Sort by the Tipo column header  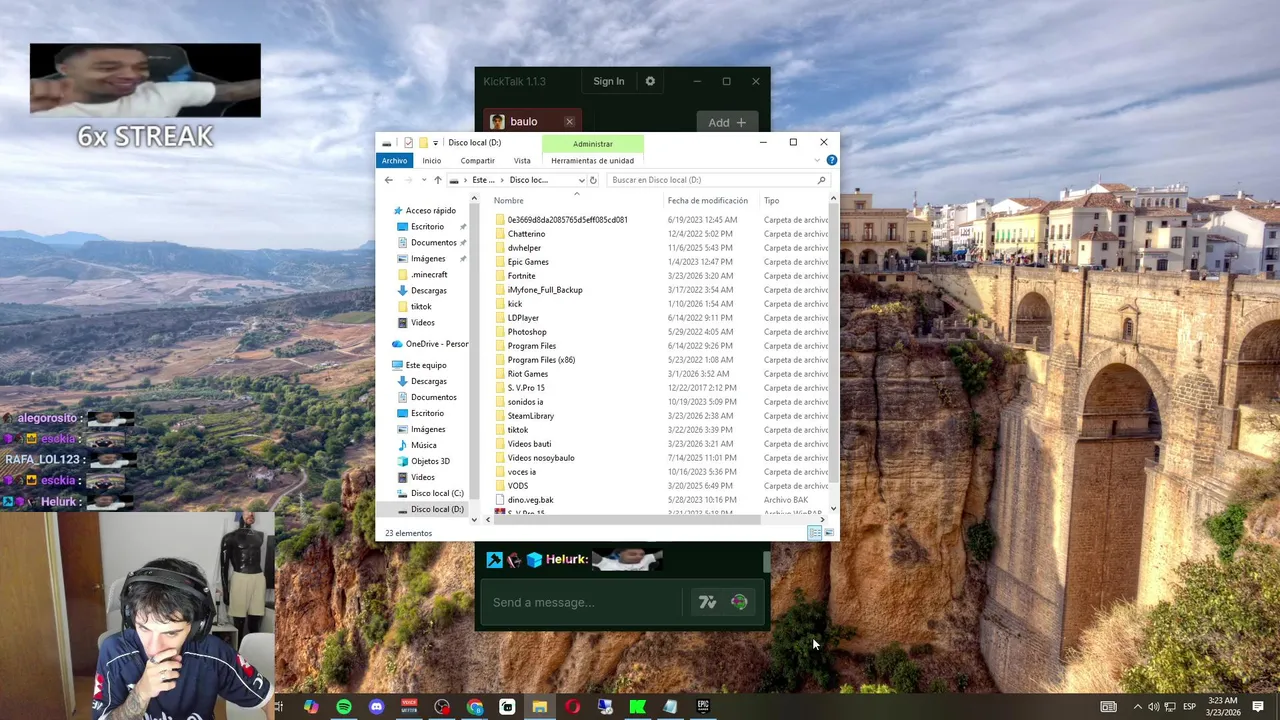[x=772, y=201]
